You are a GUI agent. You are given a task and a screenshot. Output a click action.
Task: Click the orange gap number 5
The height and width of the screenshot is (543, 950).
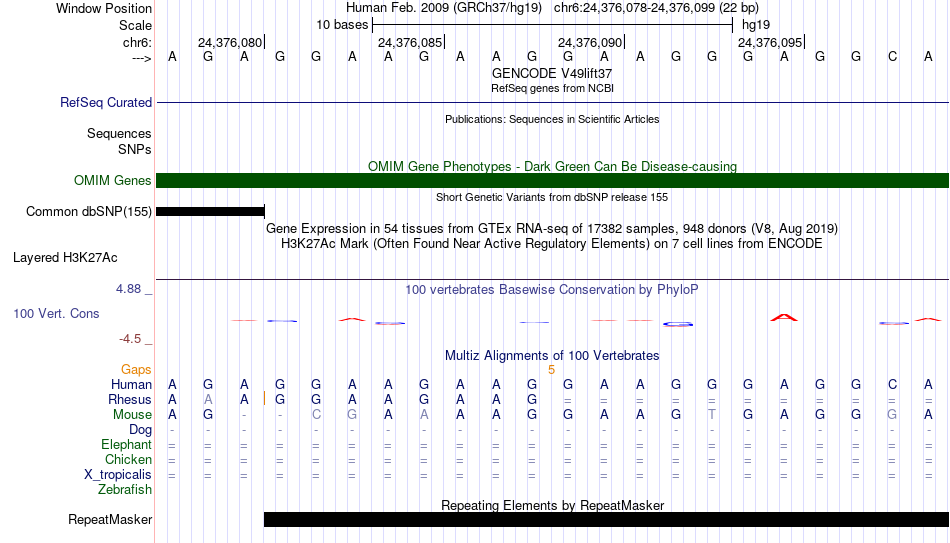pyautogui.click(x=551, y=370)
